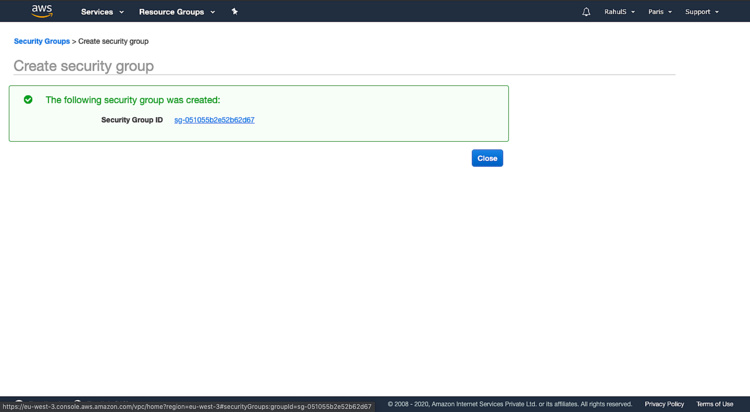Click the security group created success message

coord(133,100)
